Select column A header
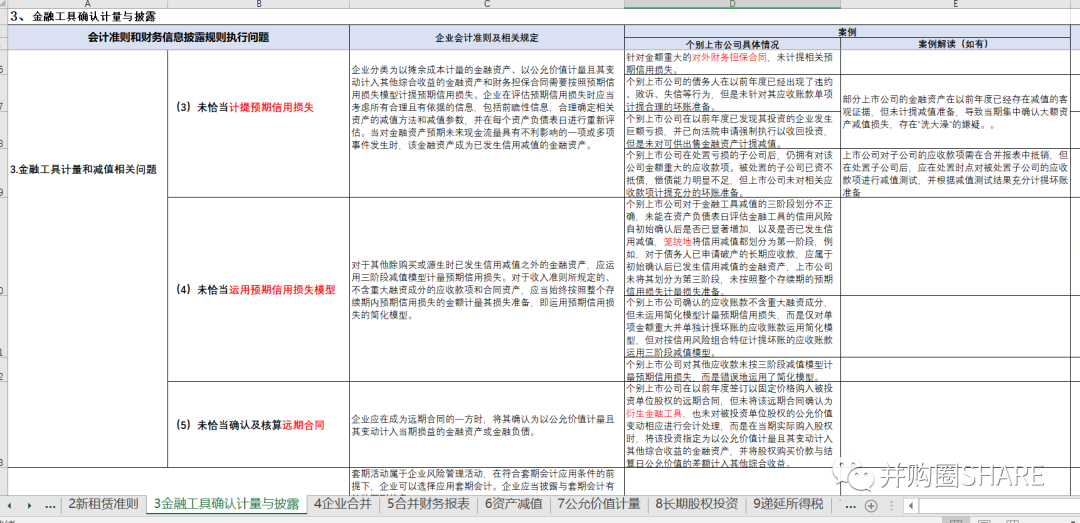The height and width of the screenshot is (523, 1080). [87, 4]
